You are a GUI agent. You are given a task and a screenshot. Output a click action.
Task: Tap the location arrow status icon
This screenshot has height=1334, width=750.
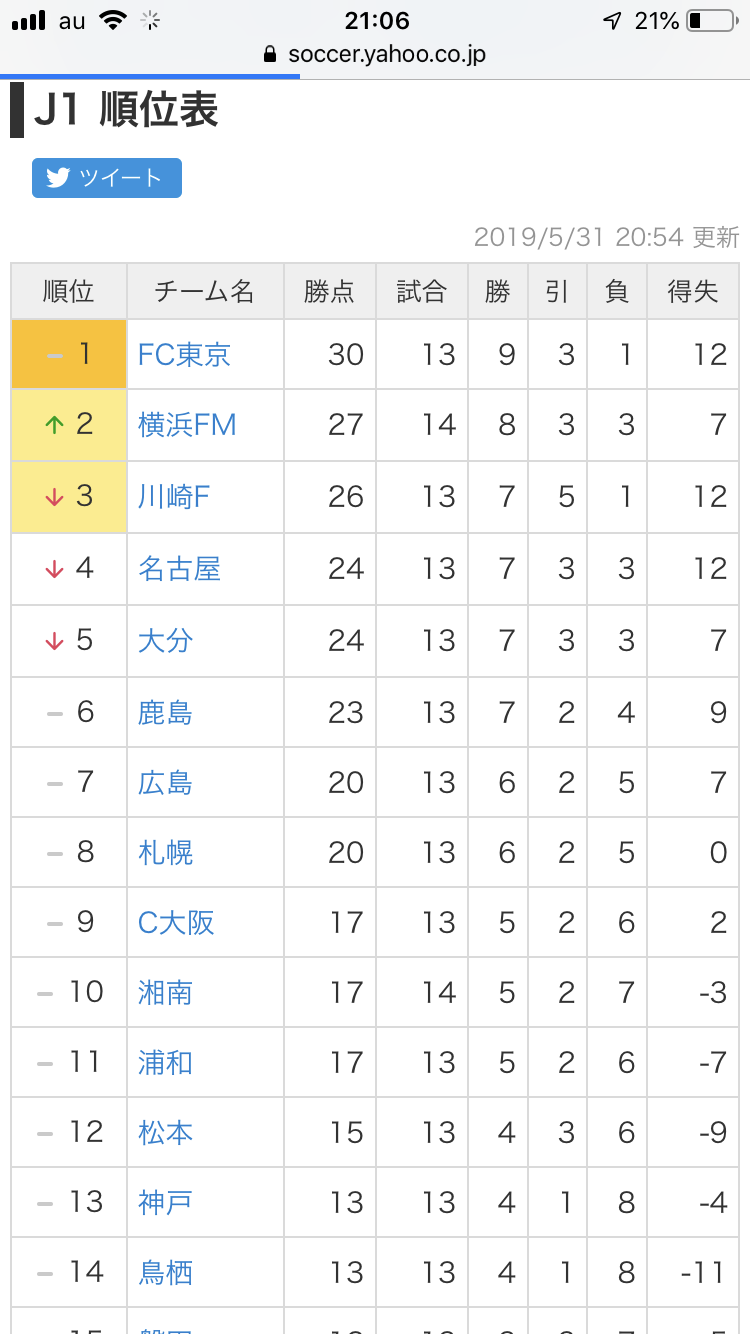pyautogui.click(x=611, y=21)
